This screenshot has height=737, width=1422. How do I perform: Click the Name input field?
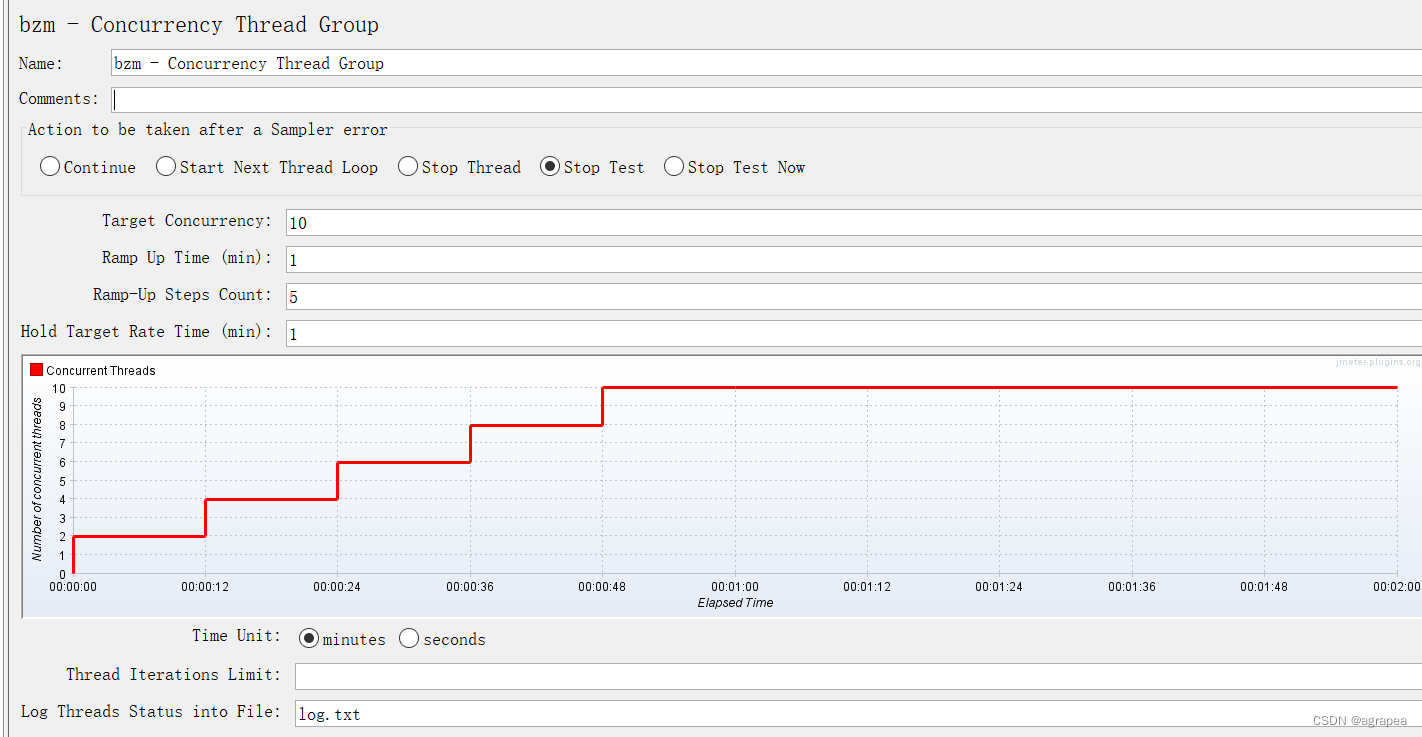click(x=500, y=63)
